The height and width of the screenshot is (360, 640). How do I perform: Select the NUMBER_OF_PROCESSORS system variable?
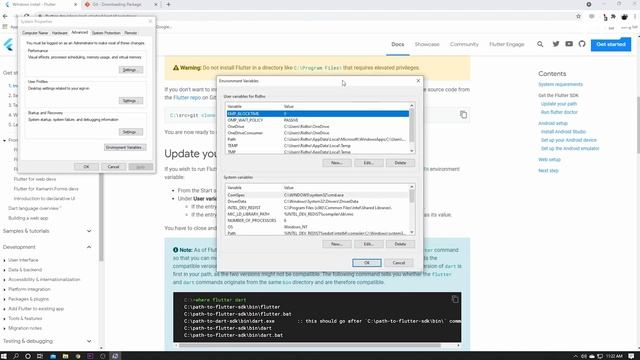coord(318,220)
